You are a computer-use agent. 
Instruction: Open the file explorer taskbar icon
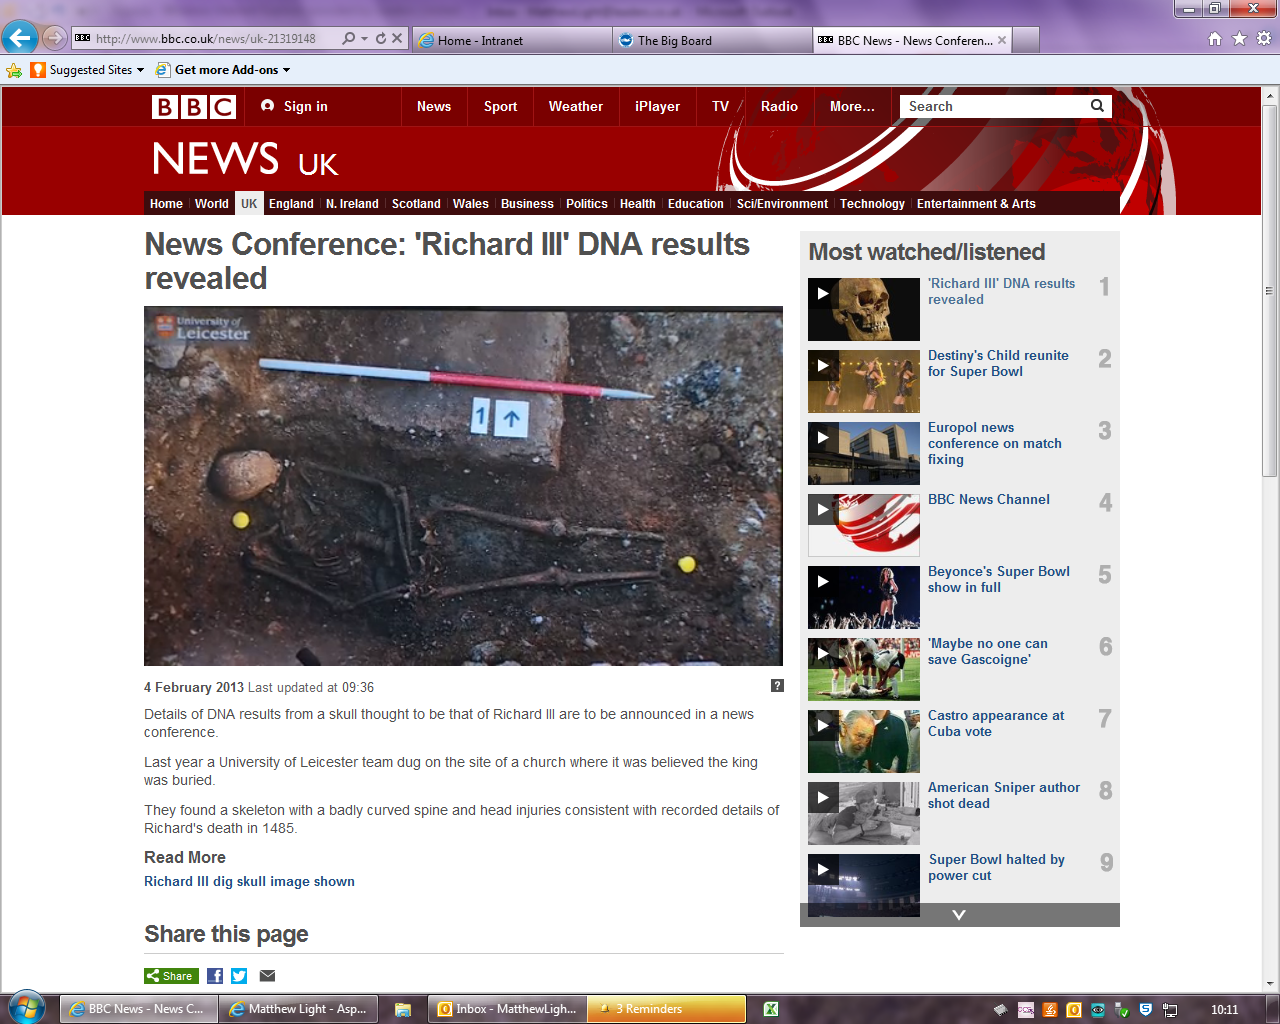coord(403,1009)
